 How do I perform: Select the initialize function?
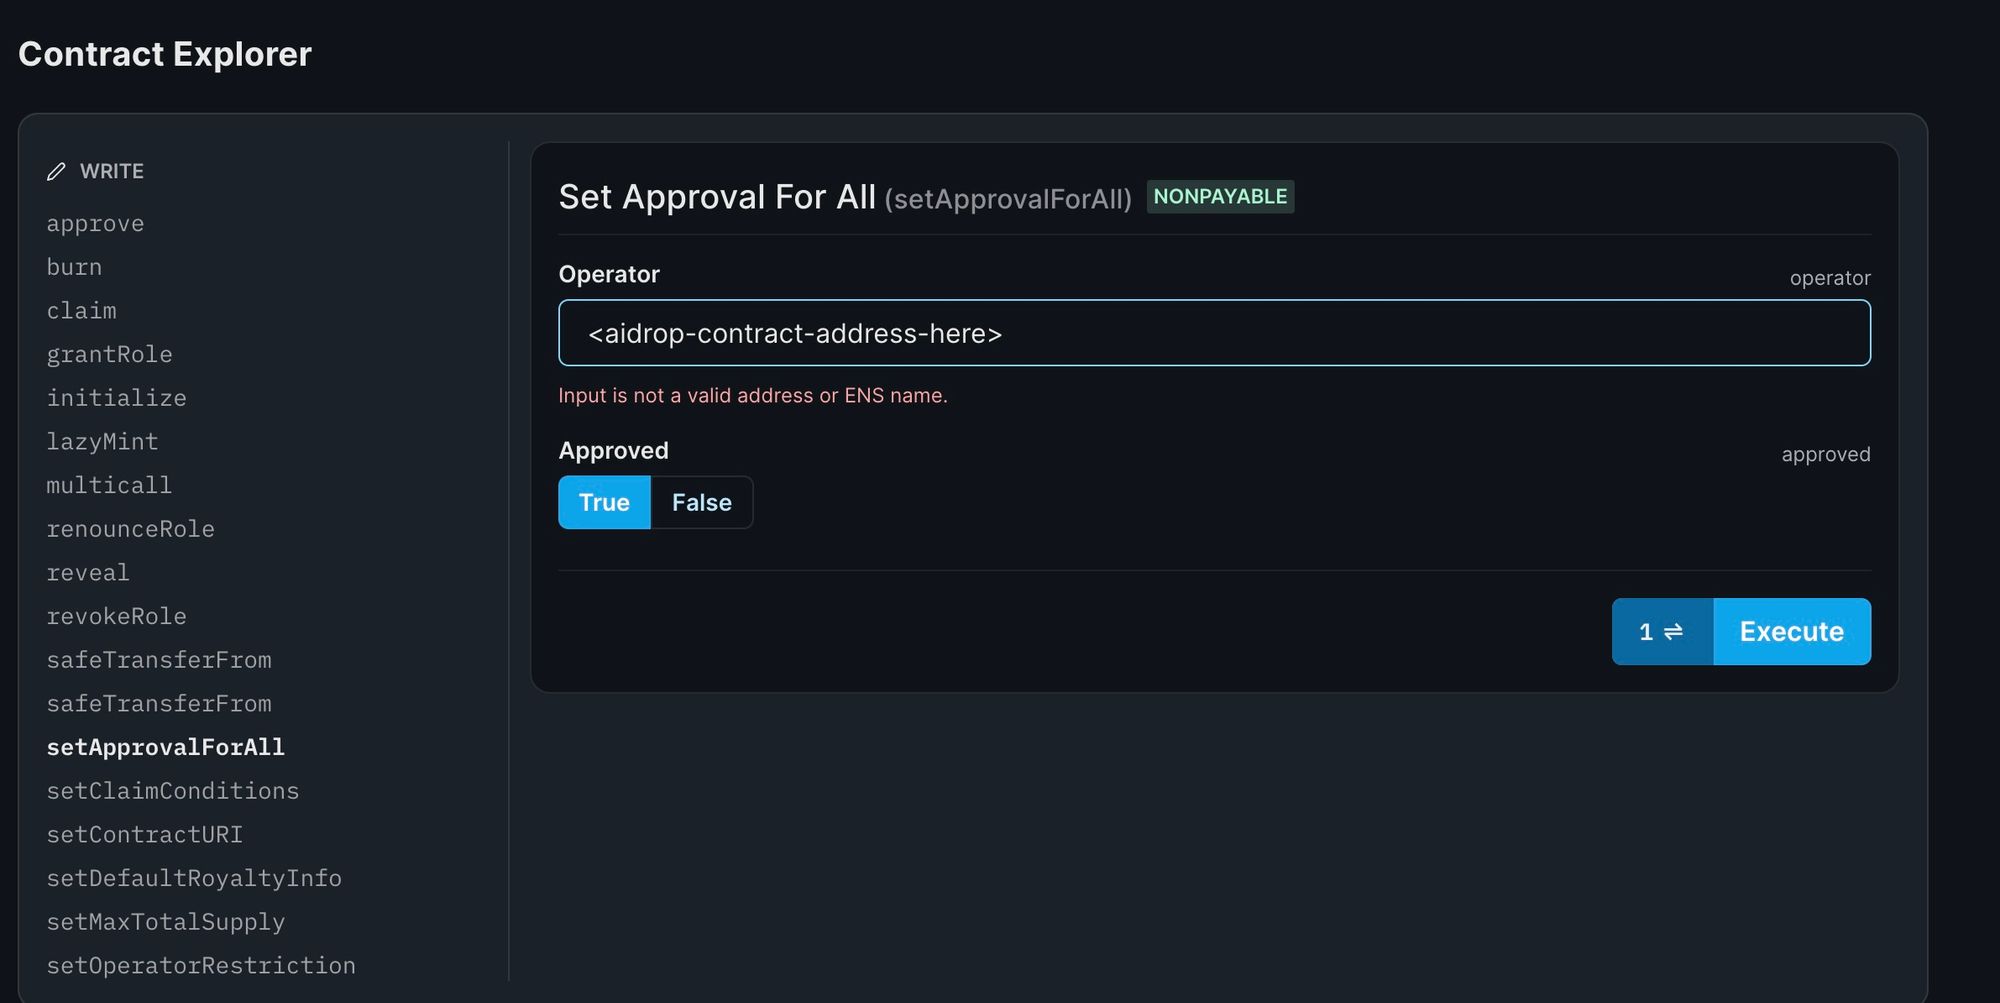click(116, 398)
